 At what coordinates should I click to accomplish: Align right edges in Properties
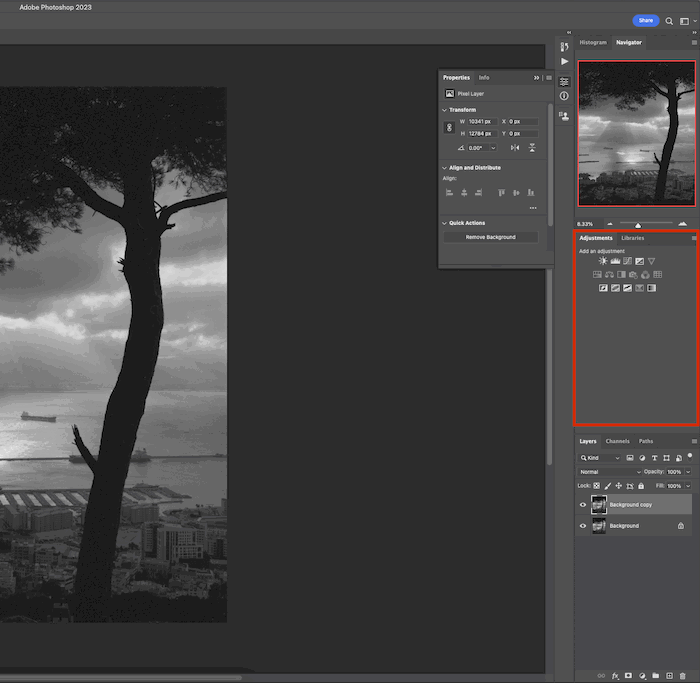coord(478,192)
